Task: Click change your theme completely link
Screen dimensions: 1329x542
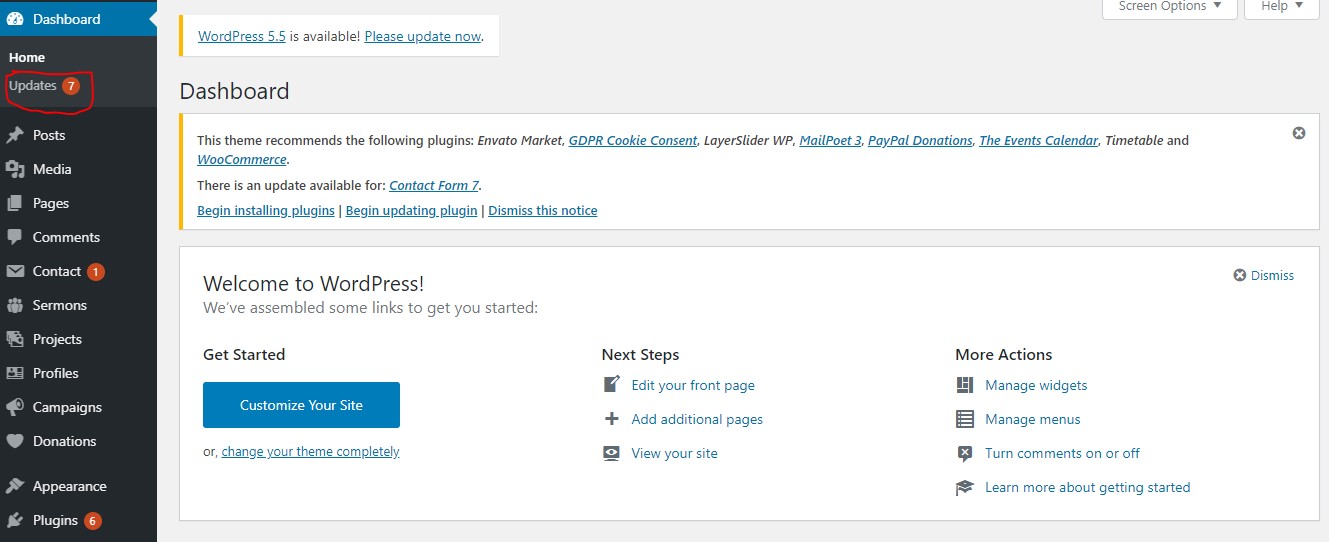Action: [x=311, y=451]
